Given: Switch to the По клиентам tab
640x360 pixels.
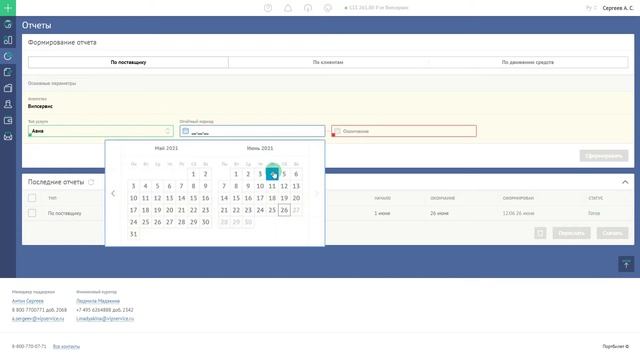Looking at the screenshot, I should click(328, 62).
